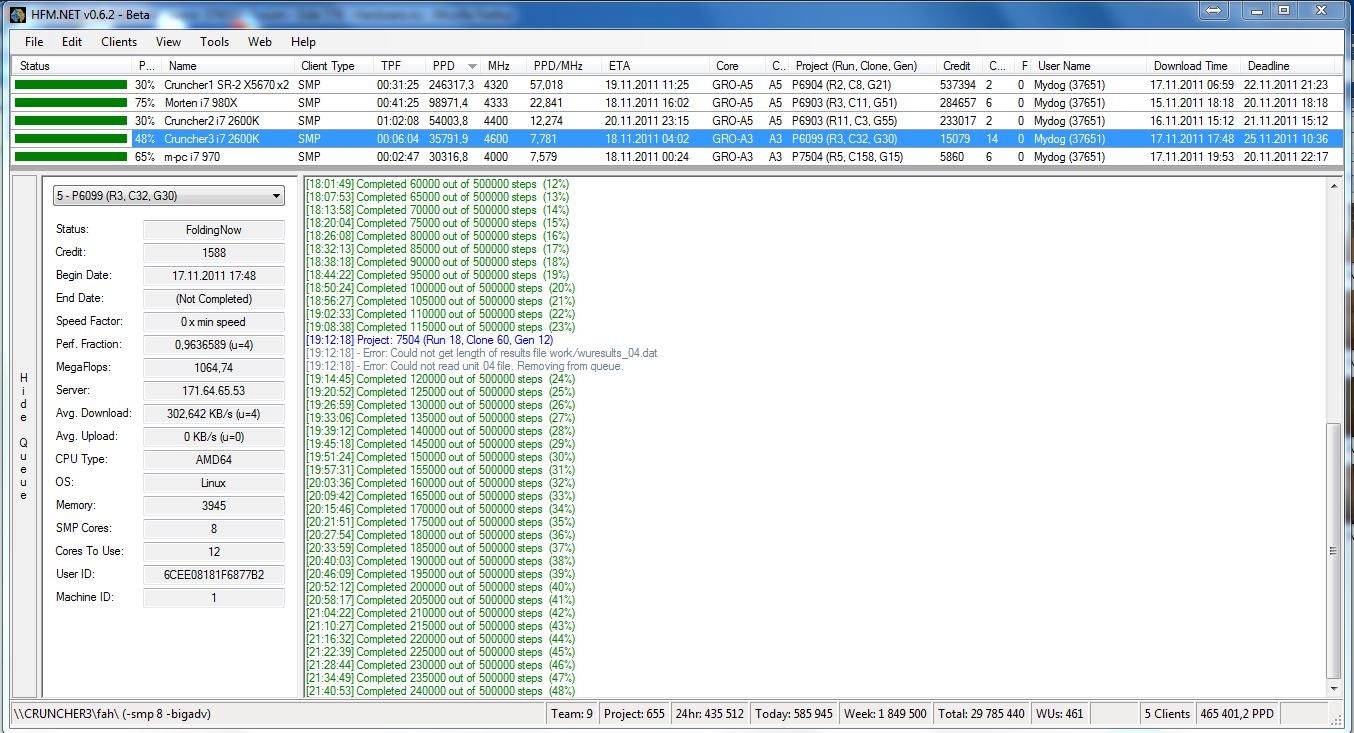The height and width of the screenshot is (733, 1354).
Task: Sort by Project (Run, Clone, Gen) header
Action: tap(862, 66)
